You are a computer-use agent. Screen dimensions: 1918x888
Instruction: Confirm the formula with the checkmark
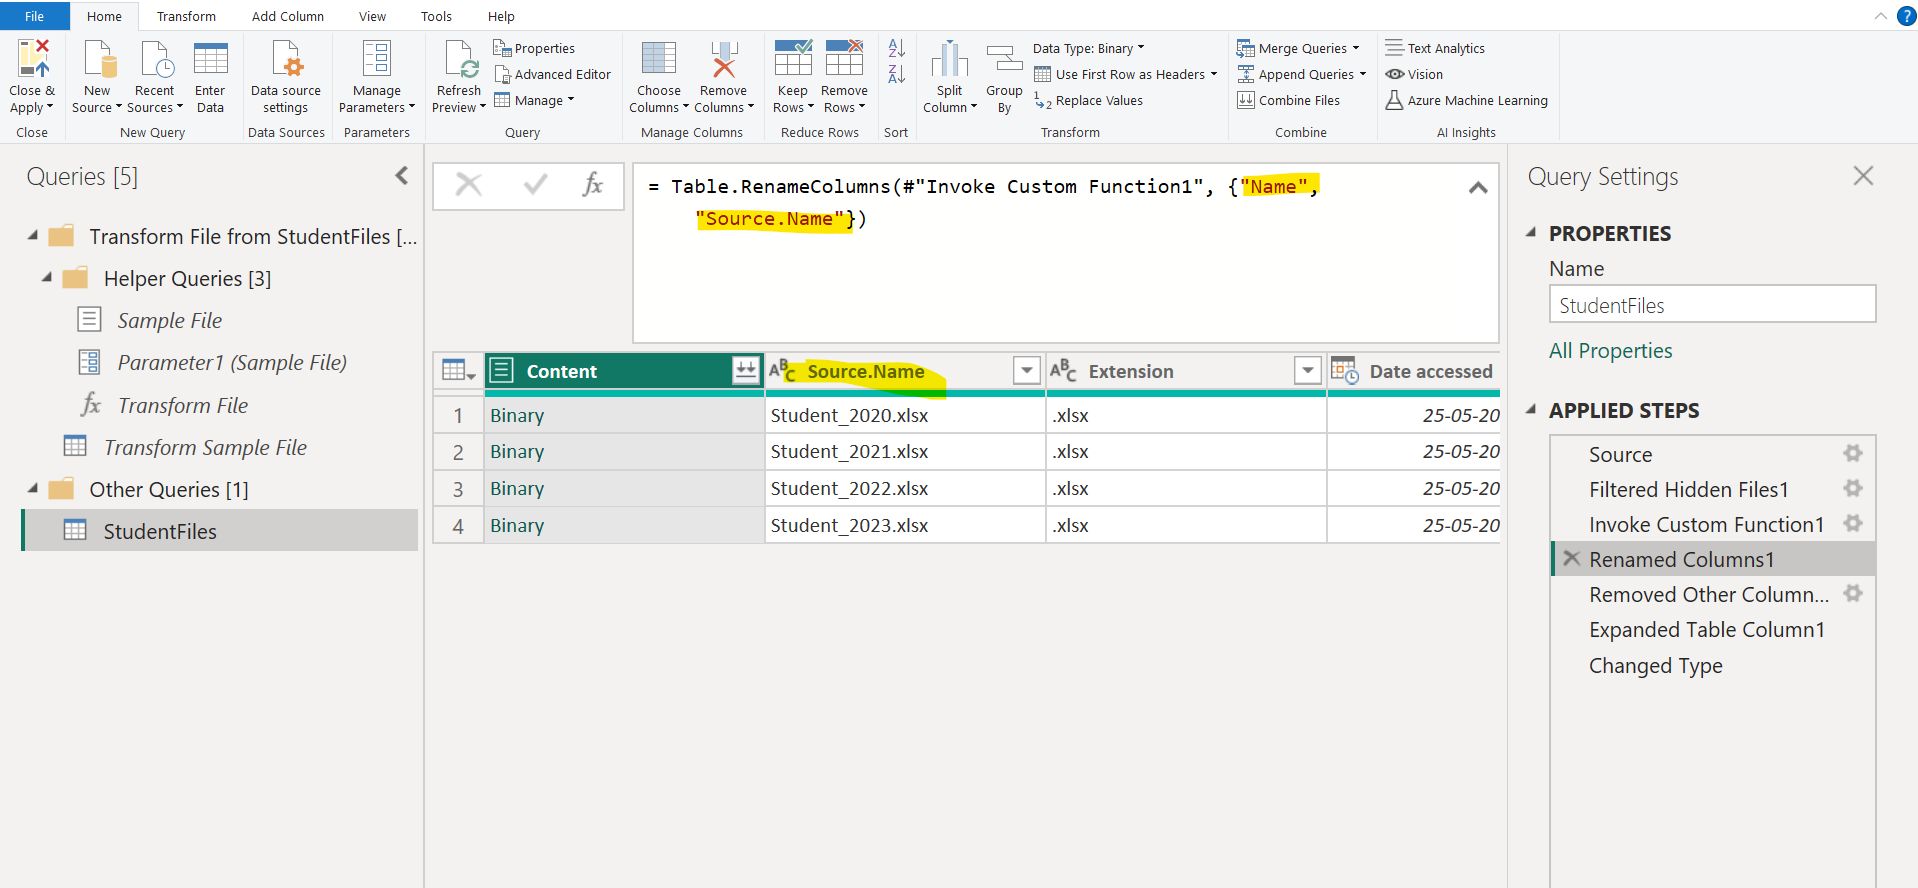tap(535, 185)
